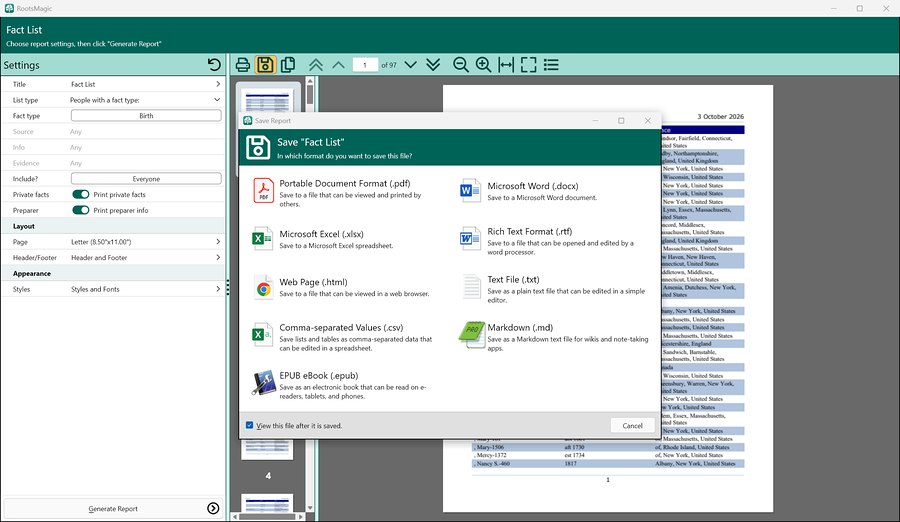Click the Chrome Web Page format icon
Image resolution: width=900 pixels, height=522 pixels.
coord(263,288)
